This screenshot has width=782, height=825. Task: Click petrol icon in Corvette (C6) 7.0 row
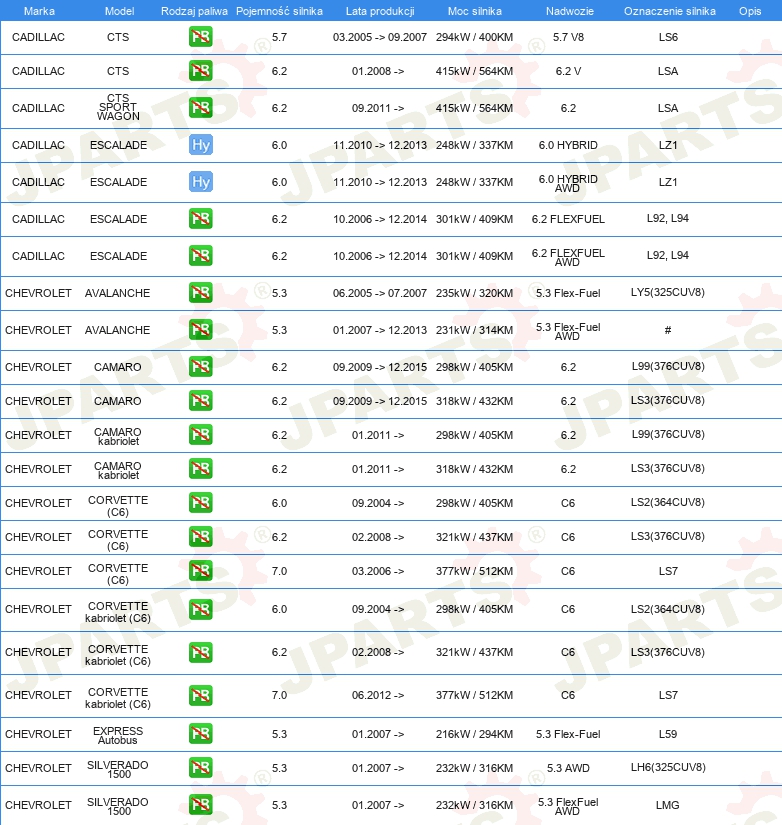pos(200,571)
